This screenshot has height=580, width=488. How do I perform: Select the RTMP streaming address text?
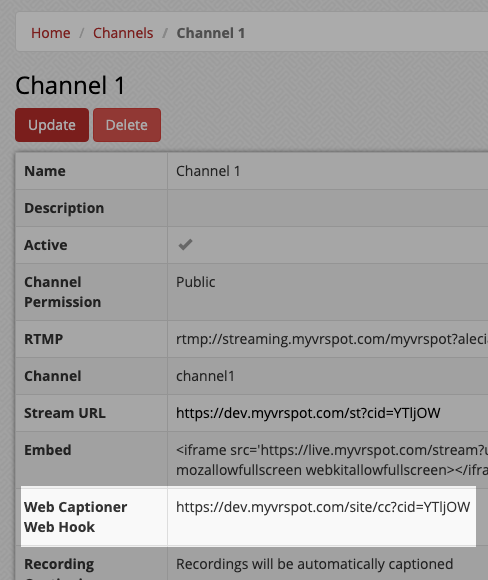coord(332,339)
